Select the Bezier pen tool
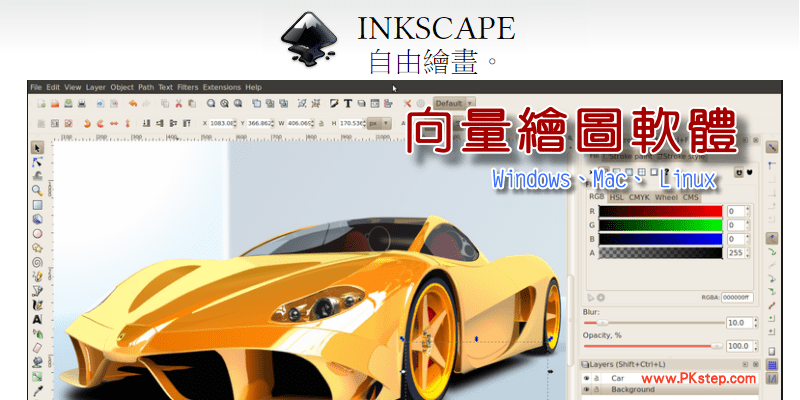Image resolution: width=800 pixels, height=400 pixels. tap(37, 291)
